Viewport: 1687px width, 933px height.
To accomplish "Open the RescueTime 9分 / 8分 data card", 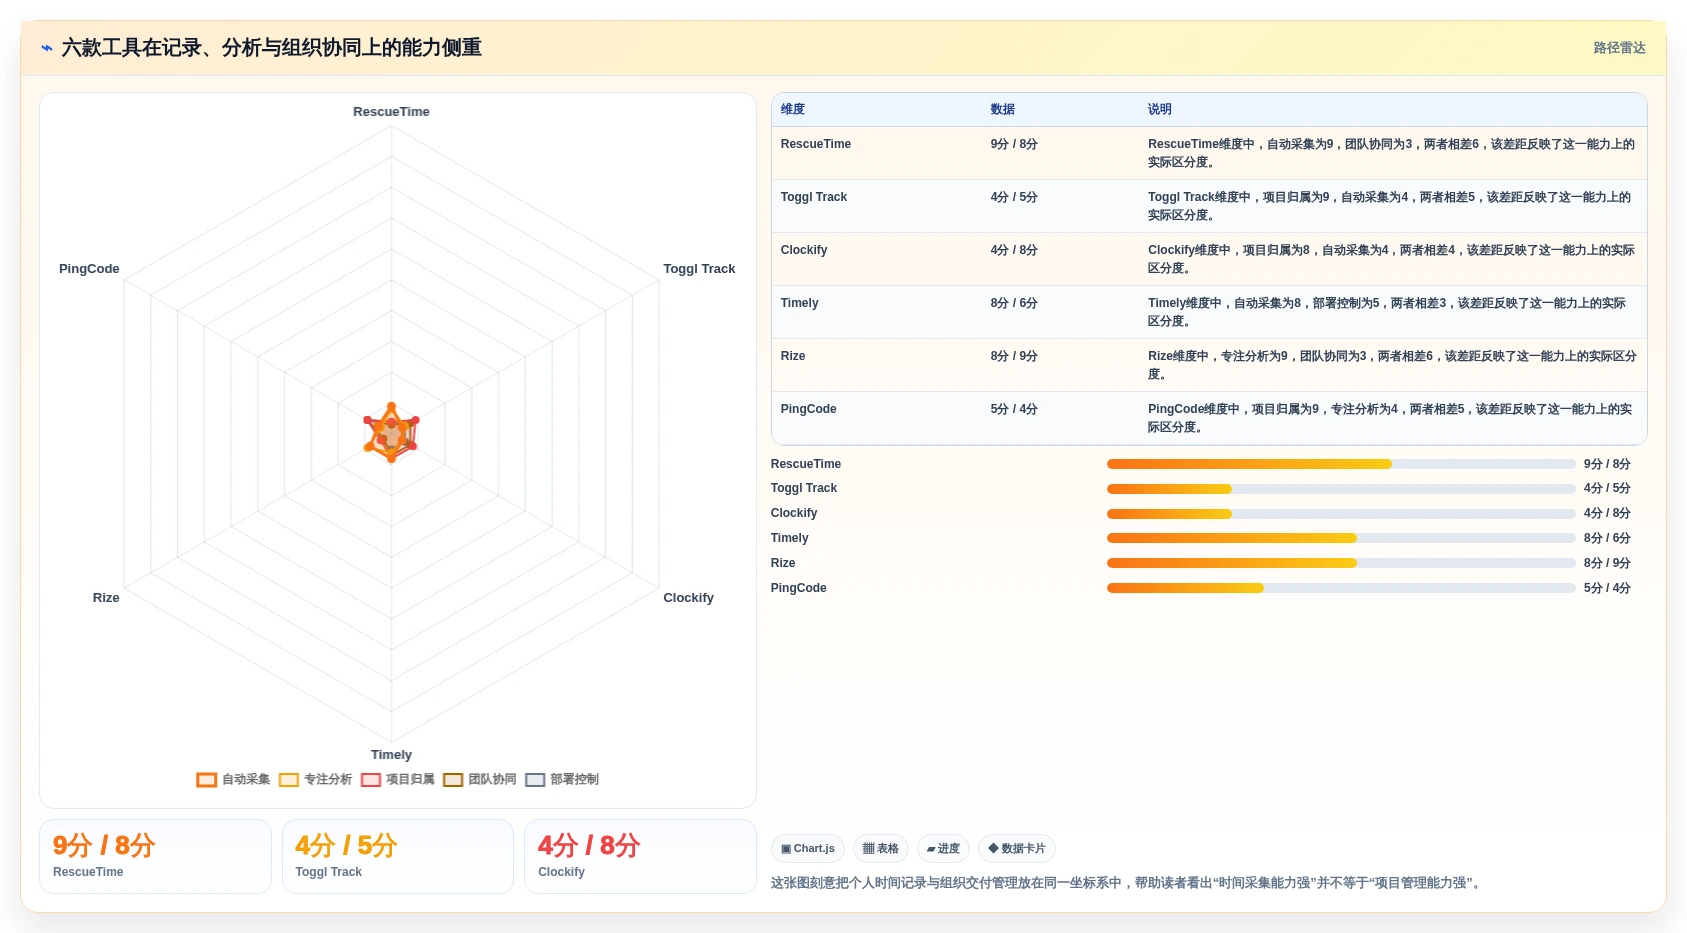I will (155, 857).
